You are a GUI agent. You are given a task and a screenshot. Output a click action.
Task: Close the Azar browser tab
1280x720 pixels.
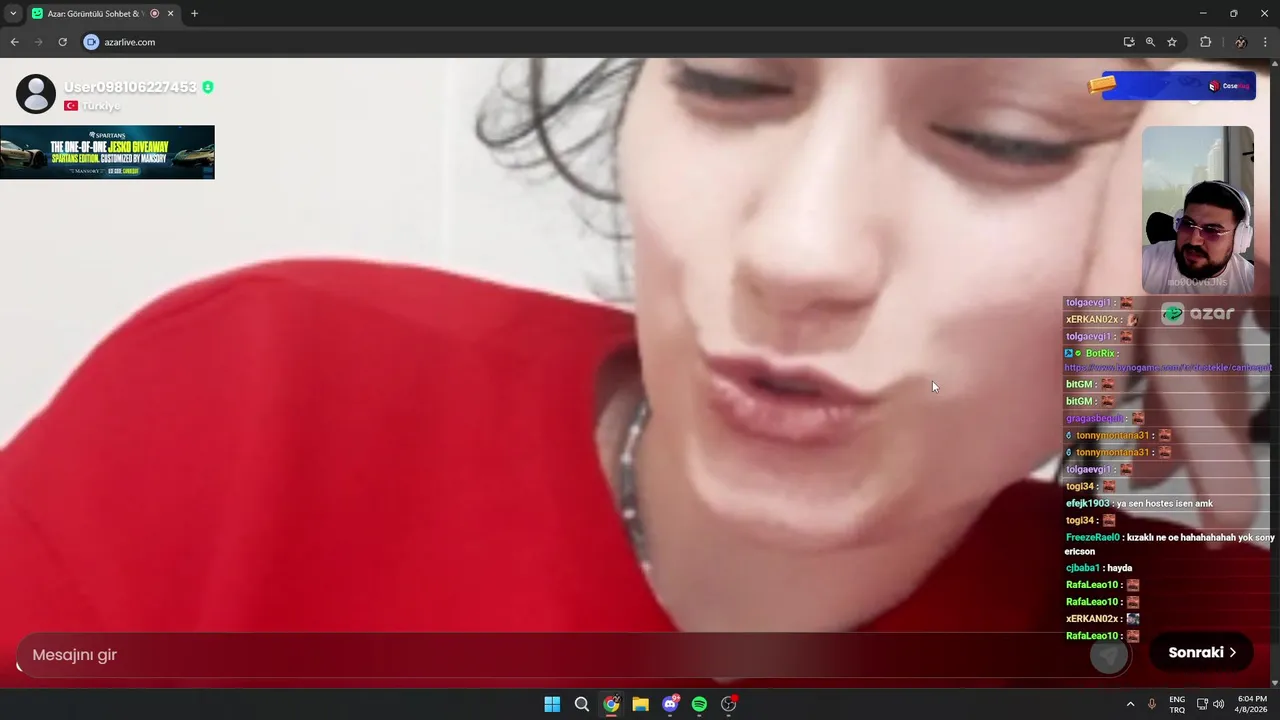click(x=171, y=14)
